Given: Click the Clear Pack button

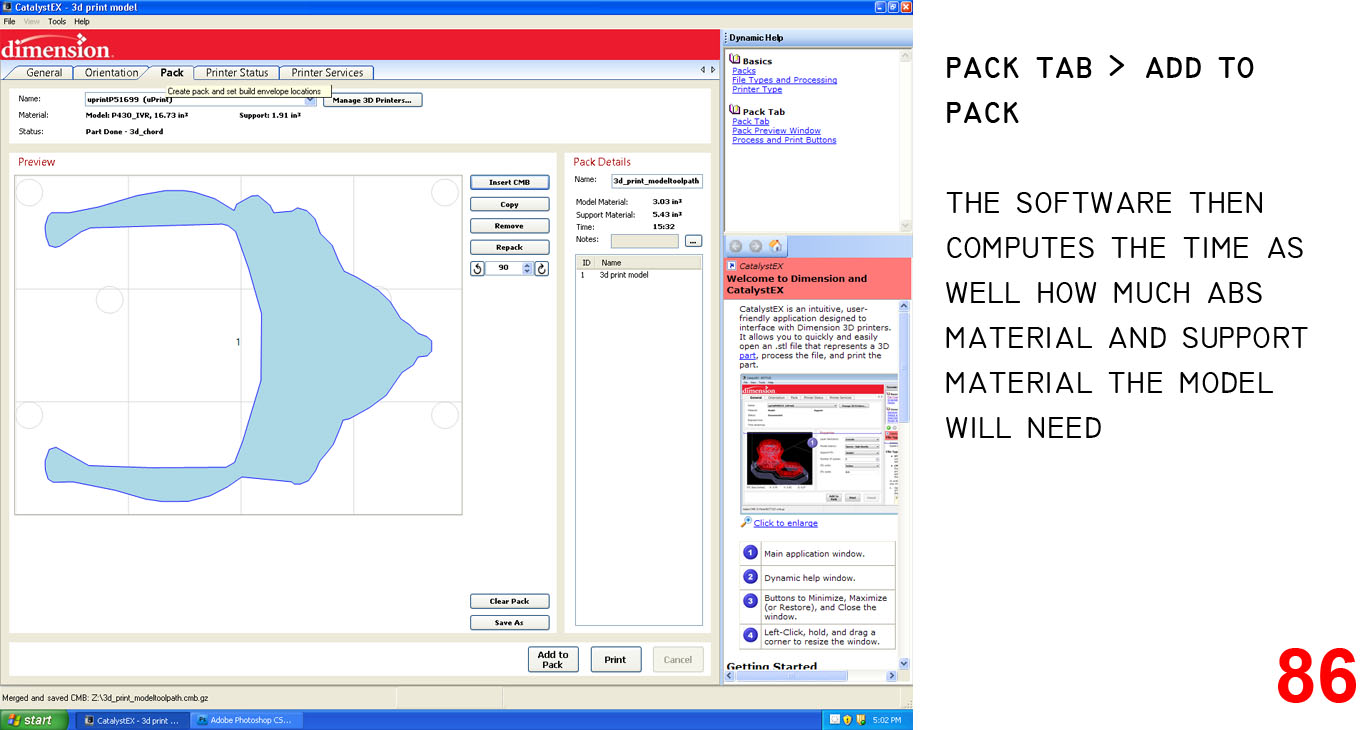Looking at the screenshot, I should (x=510, y=601).
